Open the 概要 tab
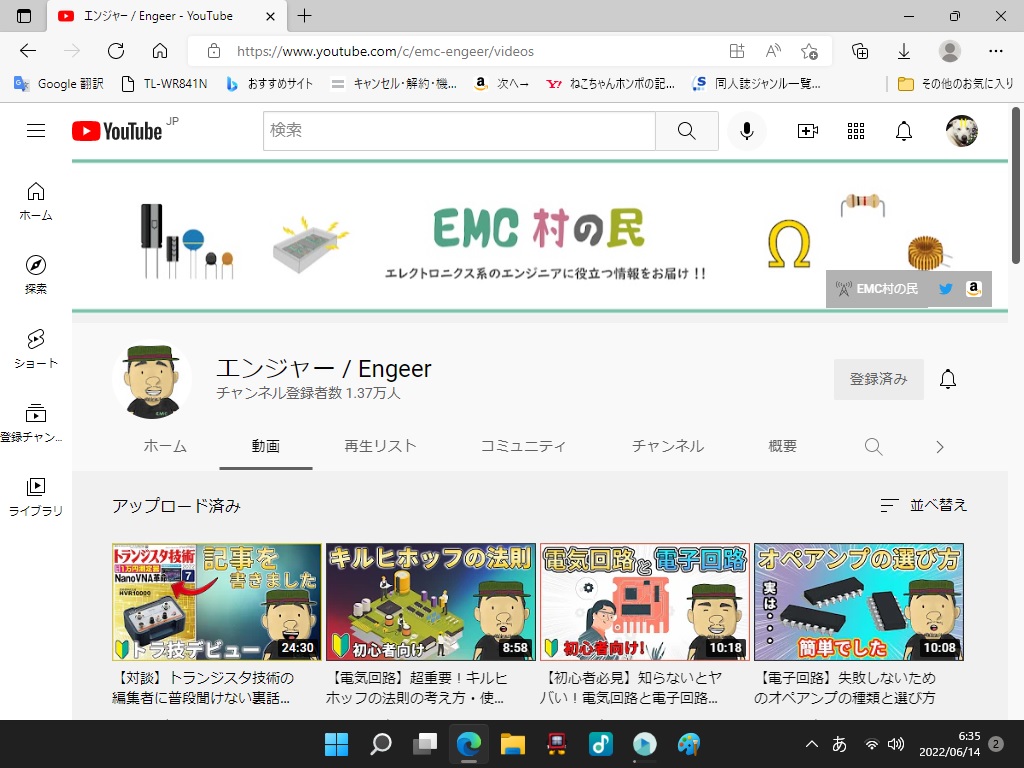1024x768 pixels. [x=782, y=446]
